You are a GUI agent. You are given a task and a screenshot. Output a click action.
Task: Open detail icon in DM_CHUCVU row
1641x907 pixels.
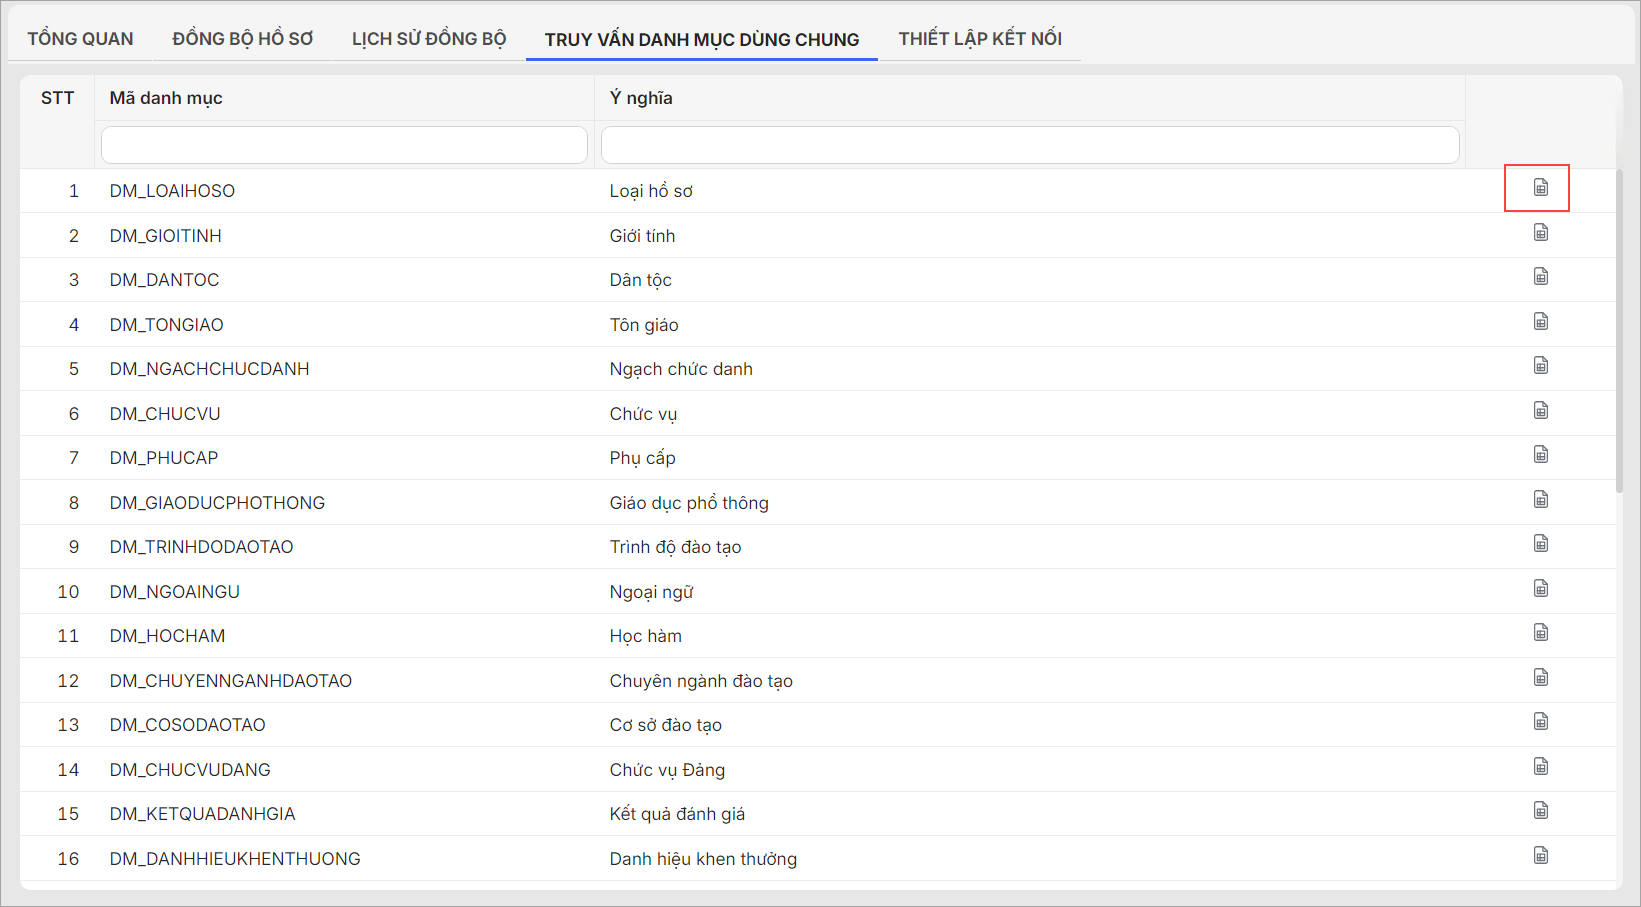[x=1540, y=411]
